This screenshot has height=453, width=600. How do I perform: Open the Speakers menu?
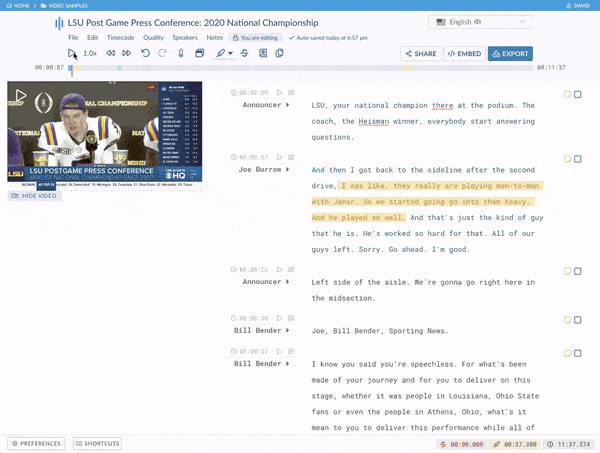coord(184,37)
